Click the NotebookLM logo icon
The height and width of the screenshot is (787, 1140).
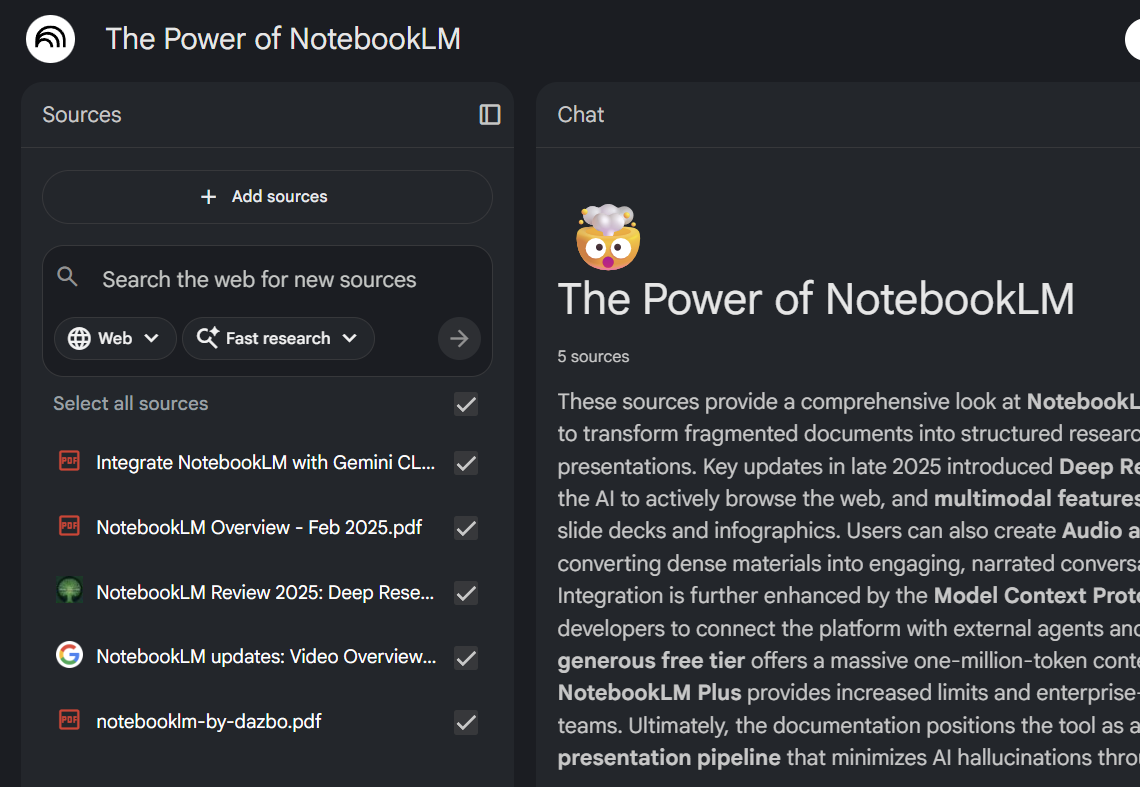point(50,39)
